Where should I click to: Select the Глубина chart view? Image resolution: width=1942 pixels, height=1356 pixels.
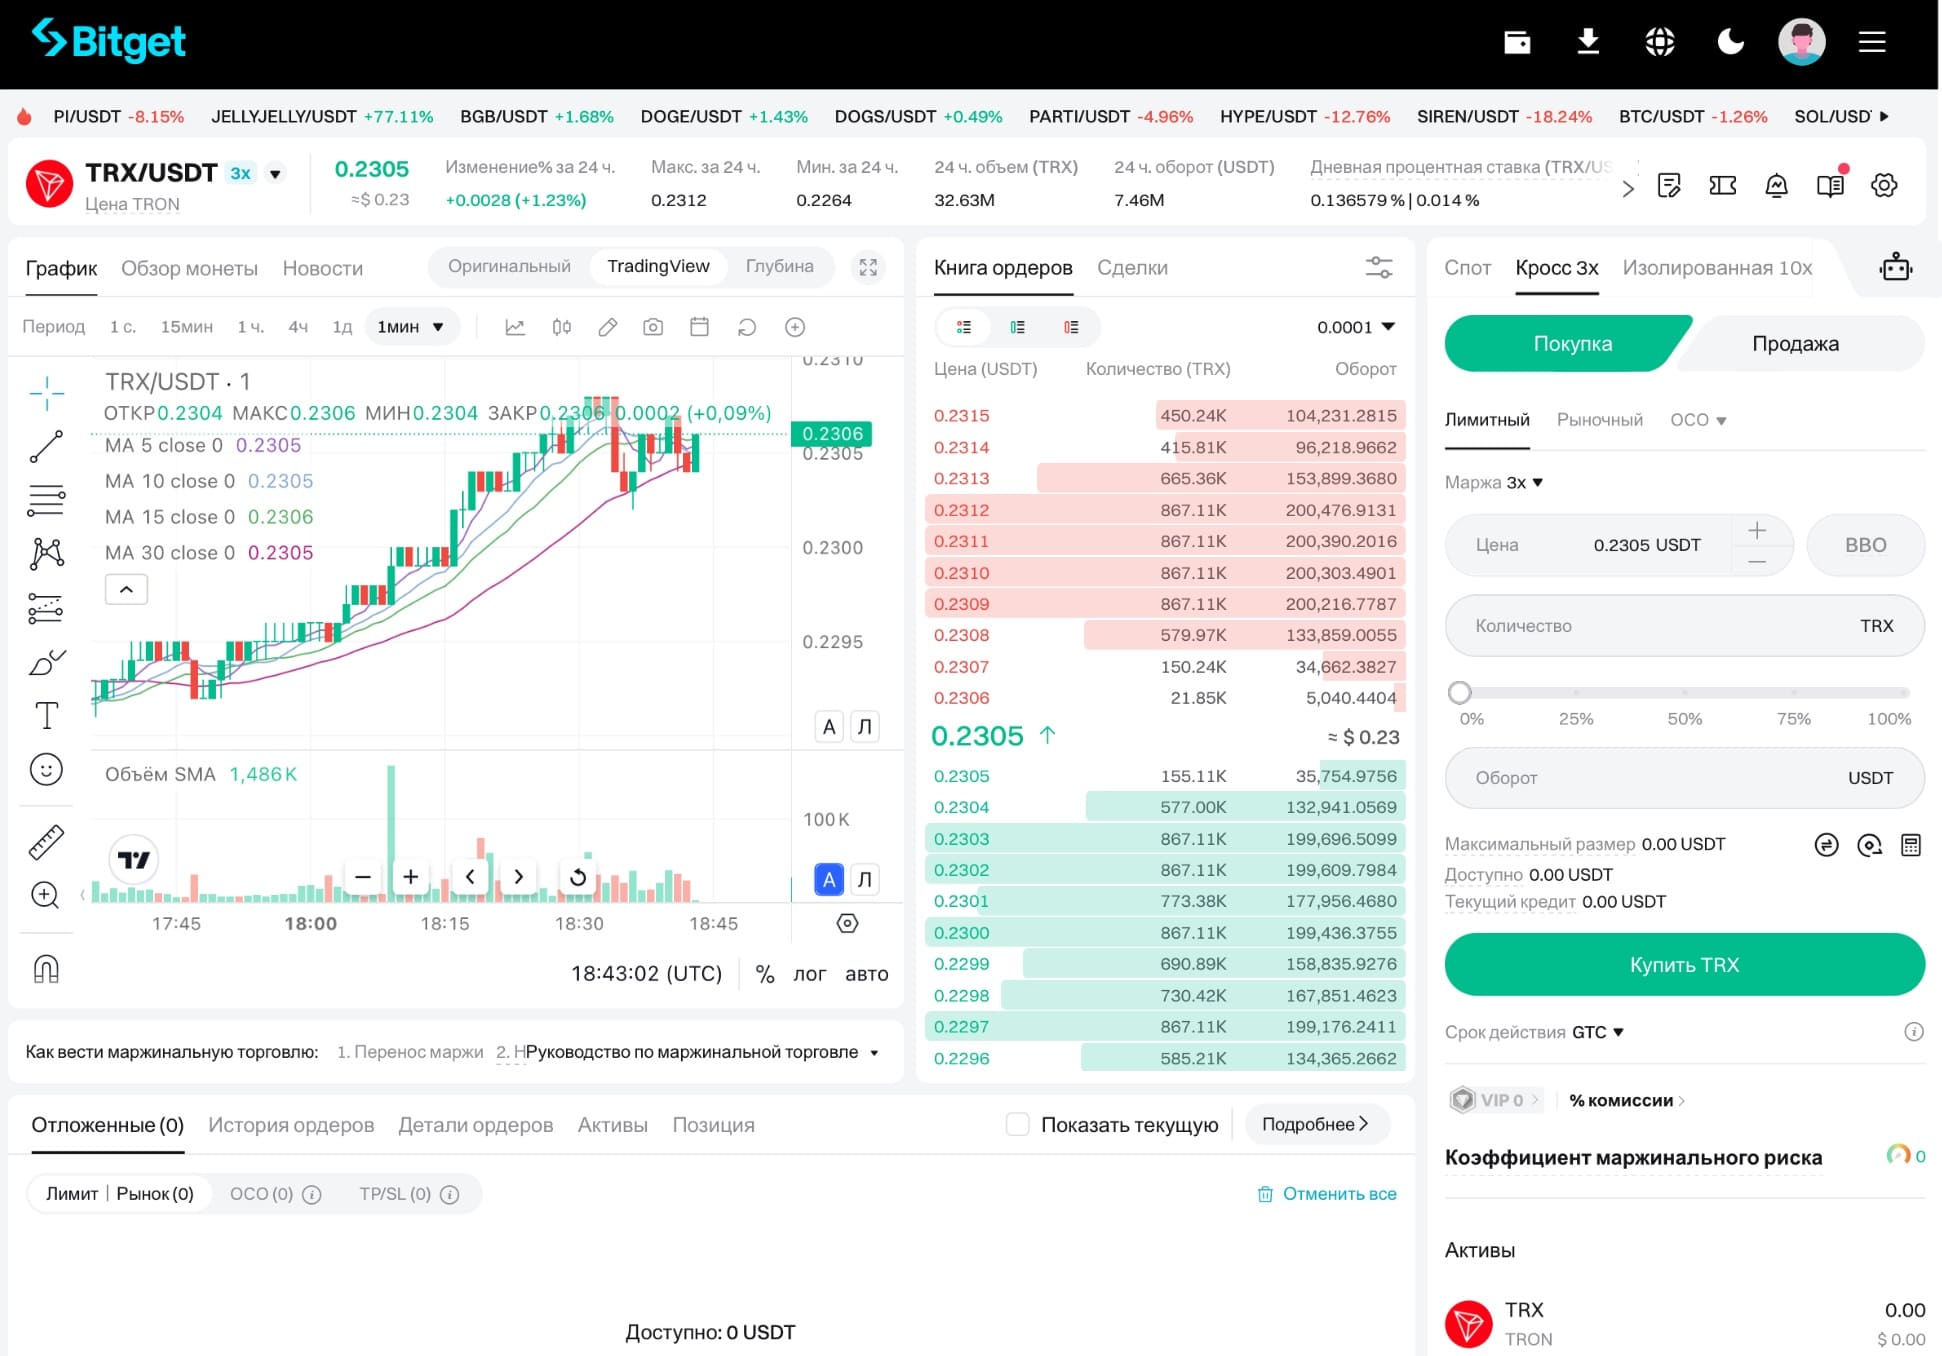[x=779, y=266]
